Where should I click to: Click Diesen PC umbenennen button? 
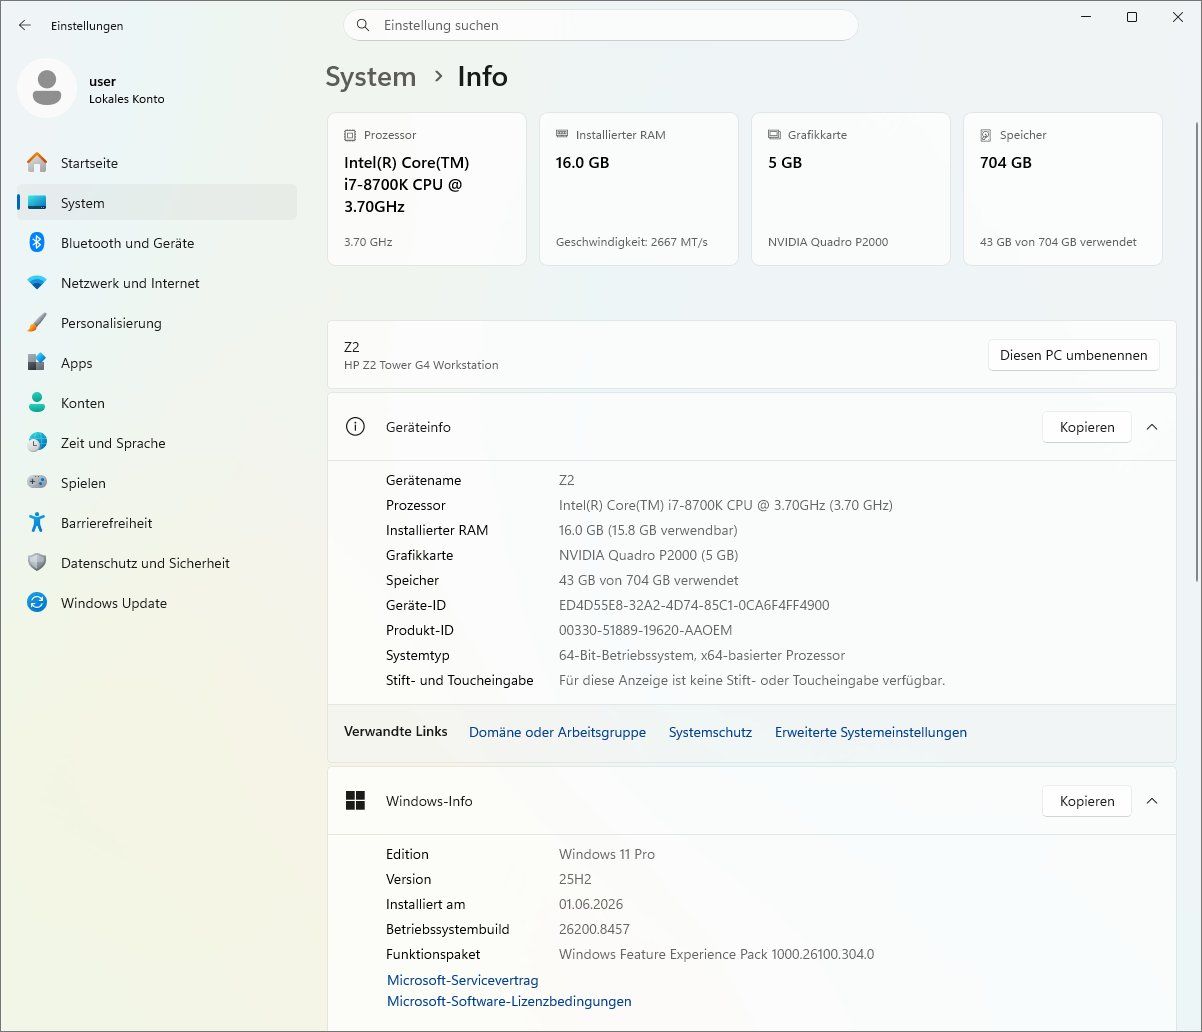[1074, 355]
